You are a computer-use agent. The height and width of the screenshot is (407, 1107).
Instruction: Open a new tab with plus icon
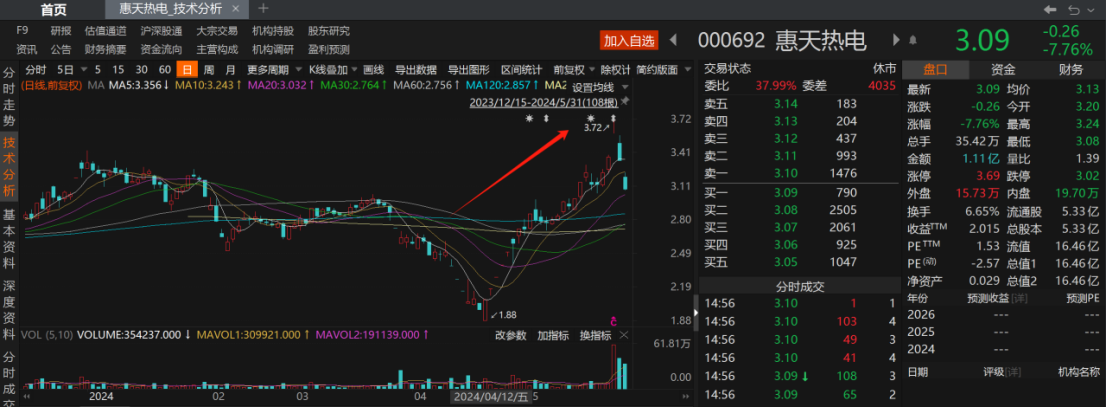pyautogui.click(x=263, y=8)
